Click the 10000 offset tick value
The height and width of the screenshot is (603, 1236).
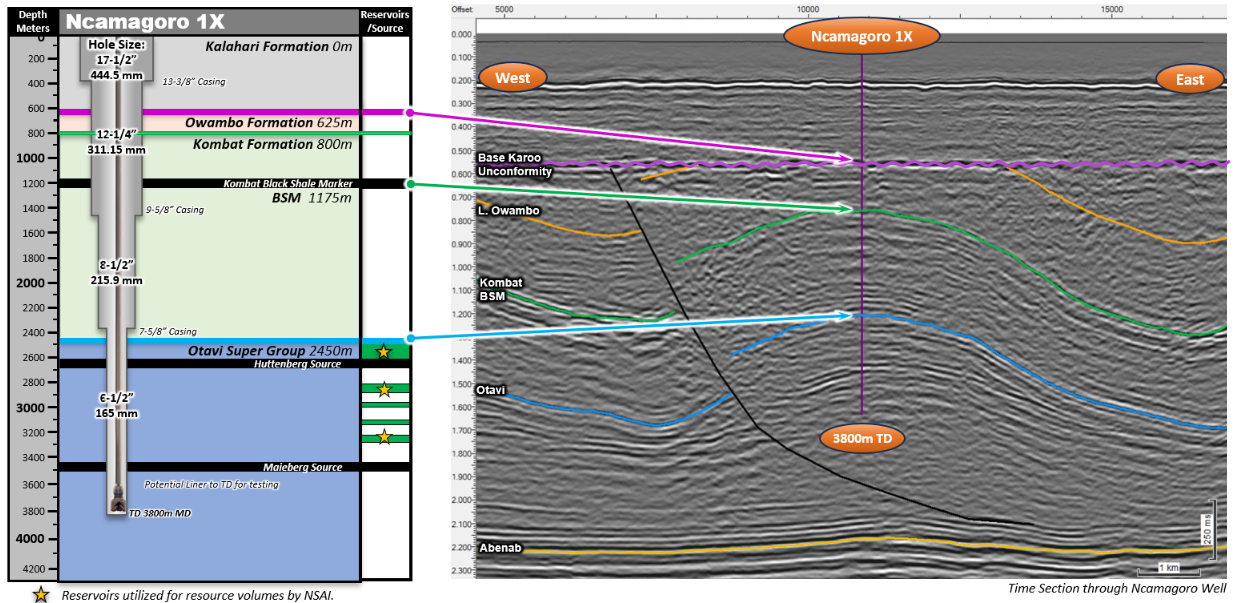[x=808, y=8]
